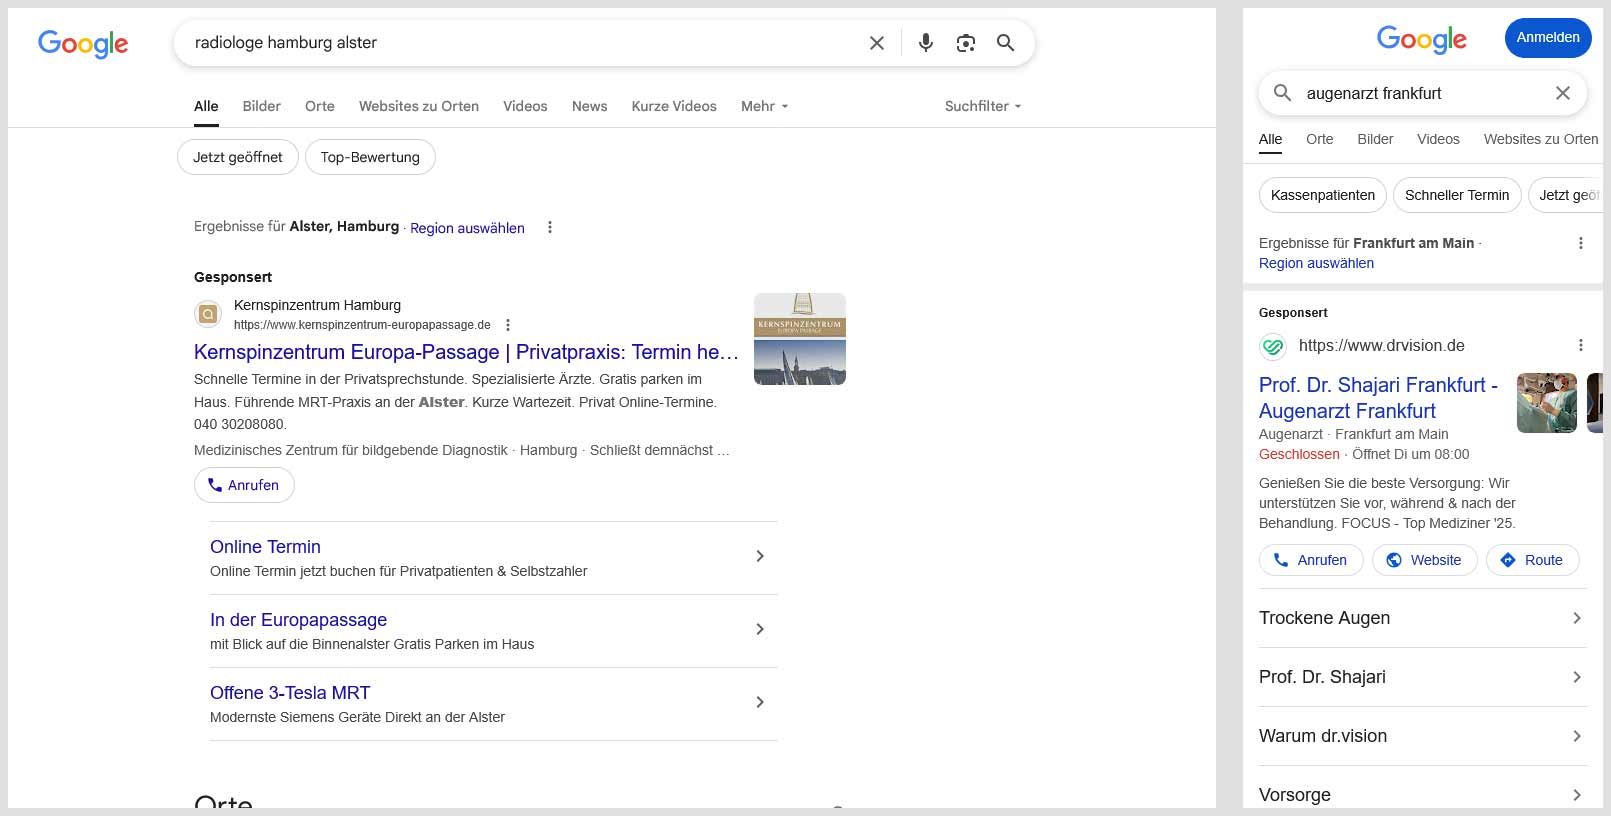
Task: Click Region auswählen link for Alster, Hamburg
Action: (x=467, y=228)
